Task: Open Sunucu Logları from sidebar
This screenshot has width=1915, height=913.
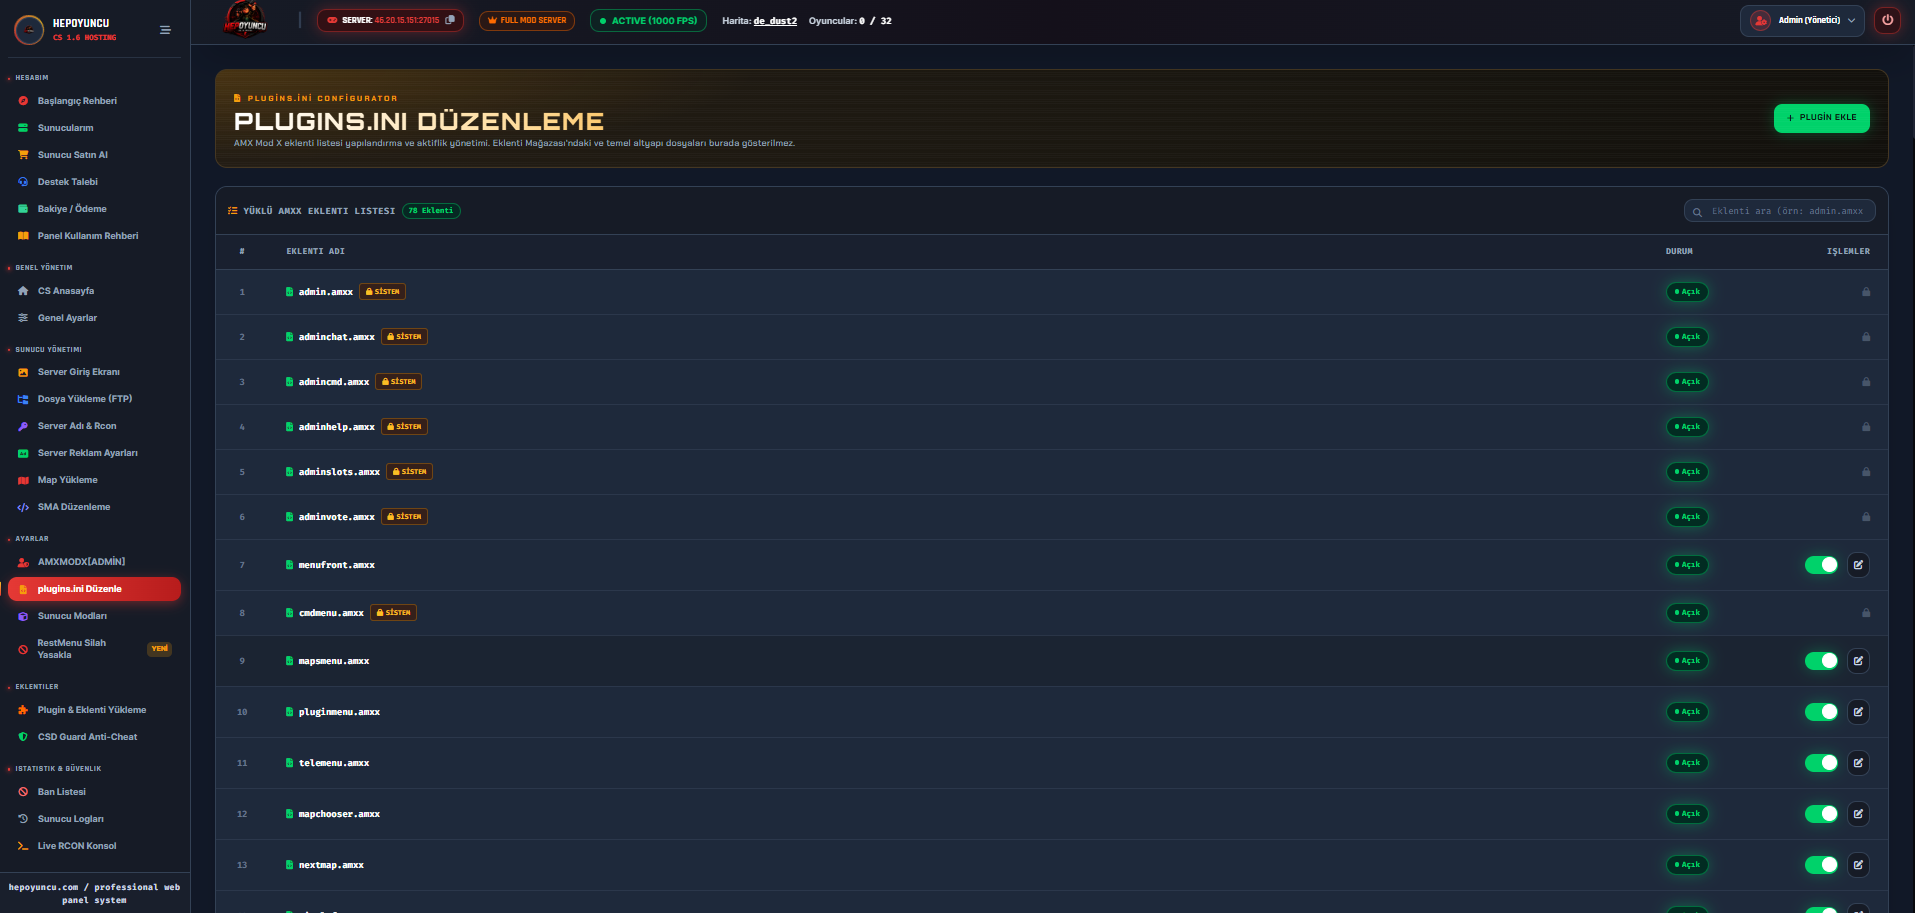Action: (x=94, y=819)
